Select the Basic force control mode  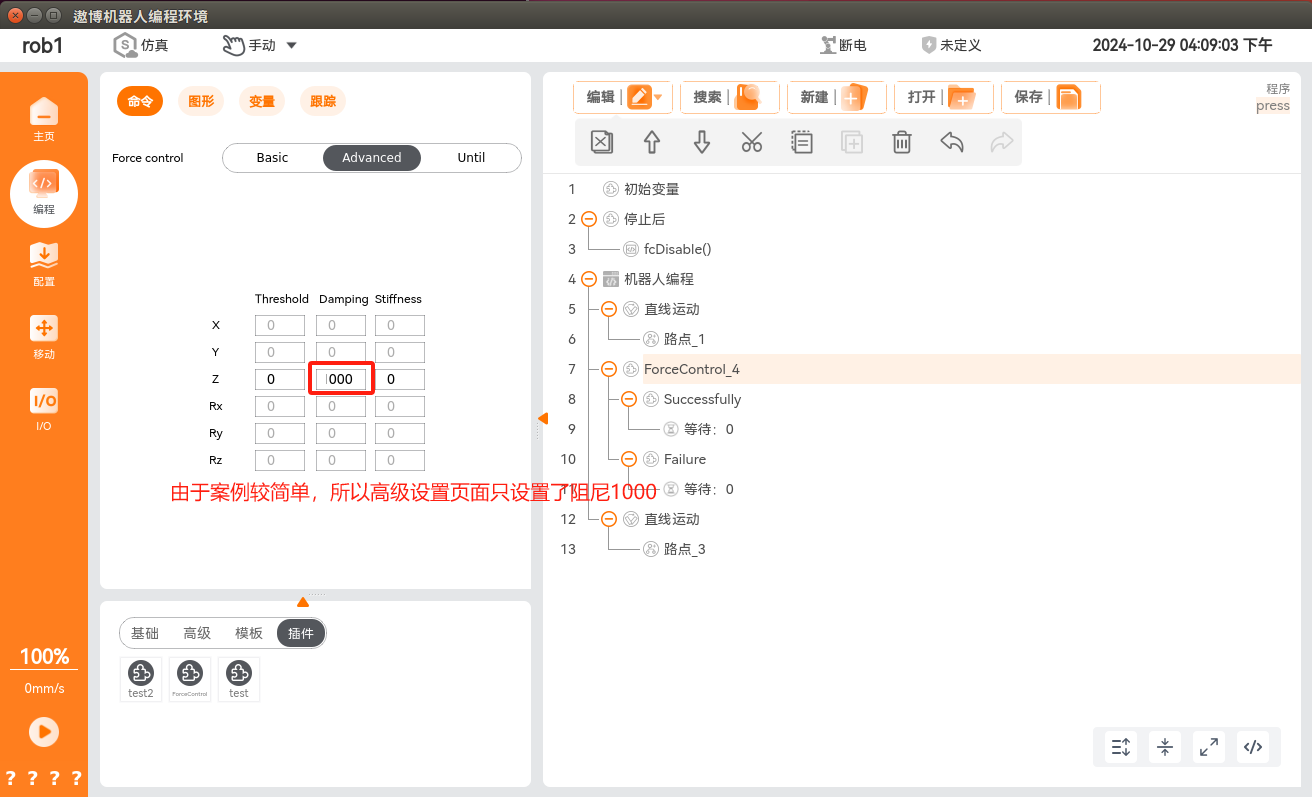point(272,158)
